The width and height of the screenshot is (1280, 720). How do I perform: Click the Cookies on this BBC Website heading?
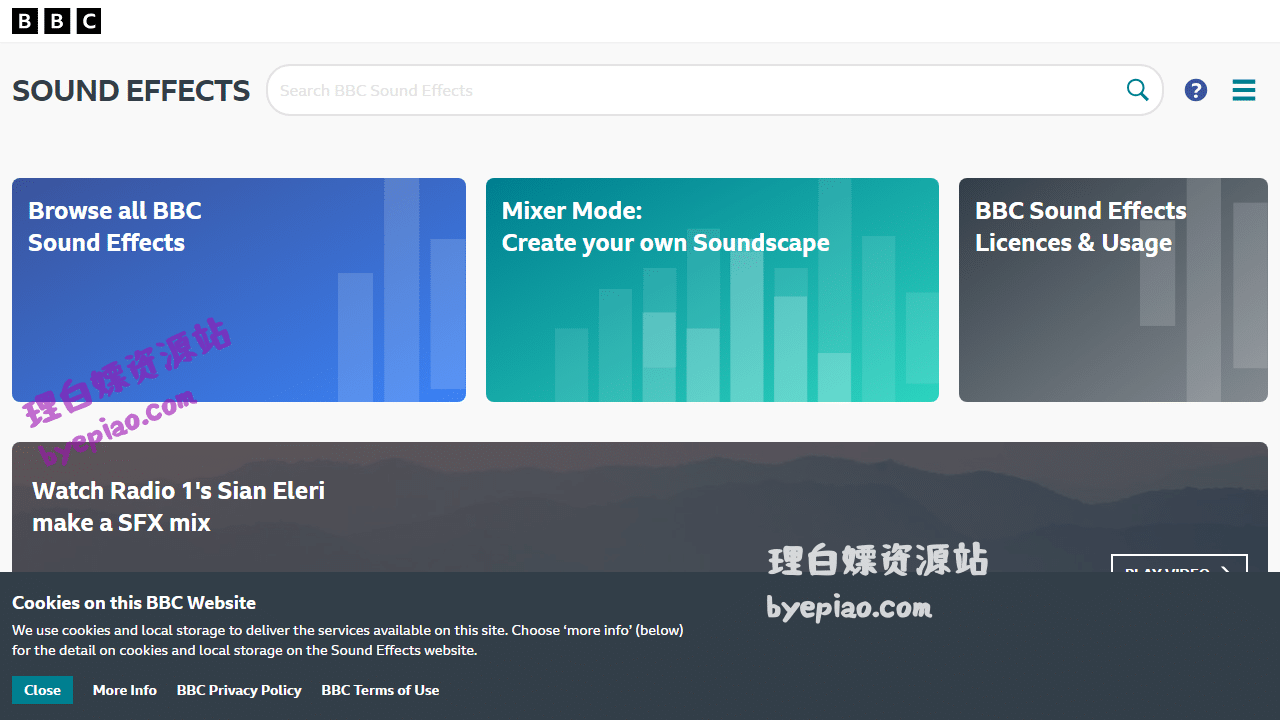[134, 603]
